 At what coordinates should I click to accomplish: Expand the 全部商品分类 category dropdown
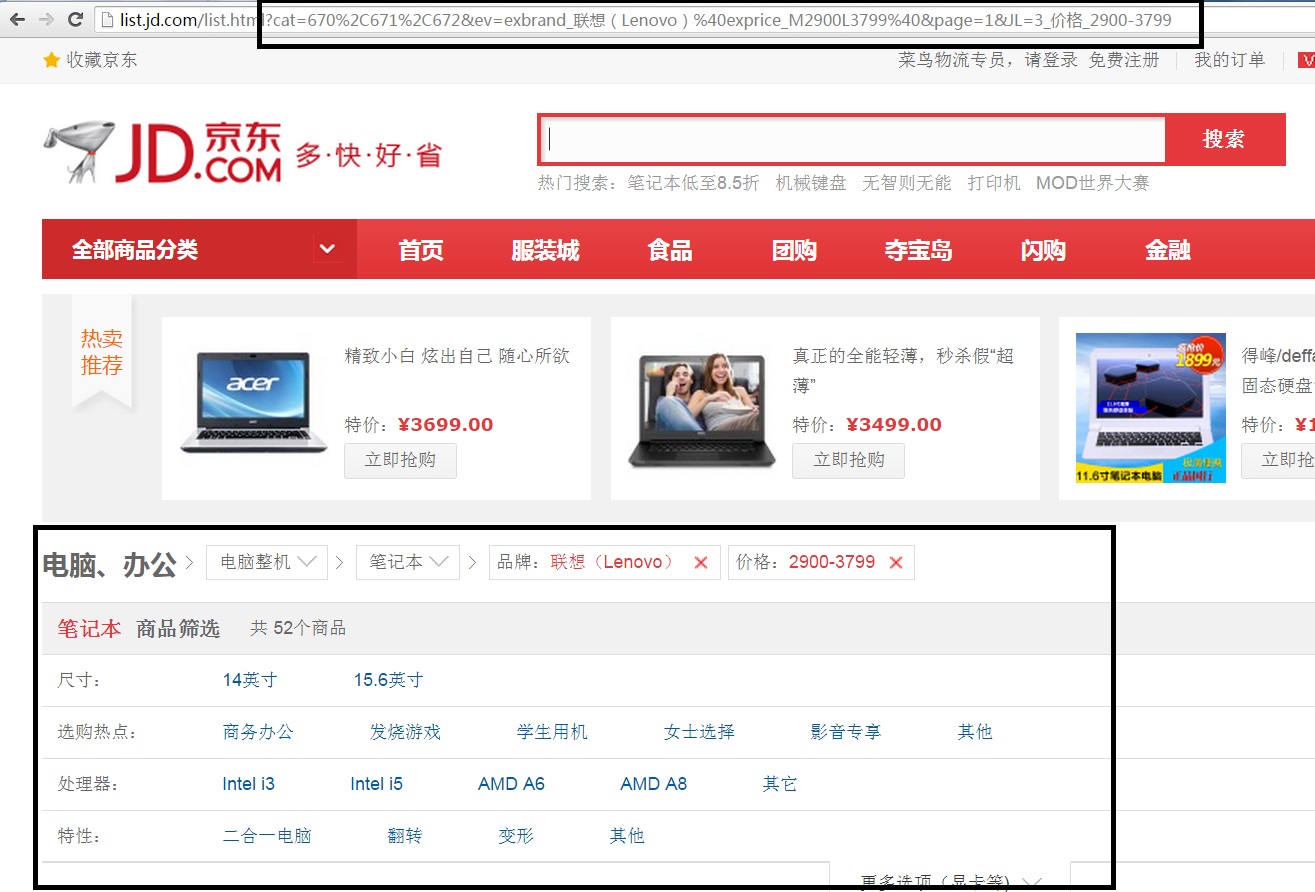tap(326, 249)
